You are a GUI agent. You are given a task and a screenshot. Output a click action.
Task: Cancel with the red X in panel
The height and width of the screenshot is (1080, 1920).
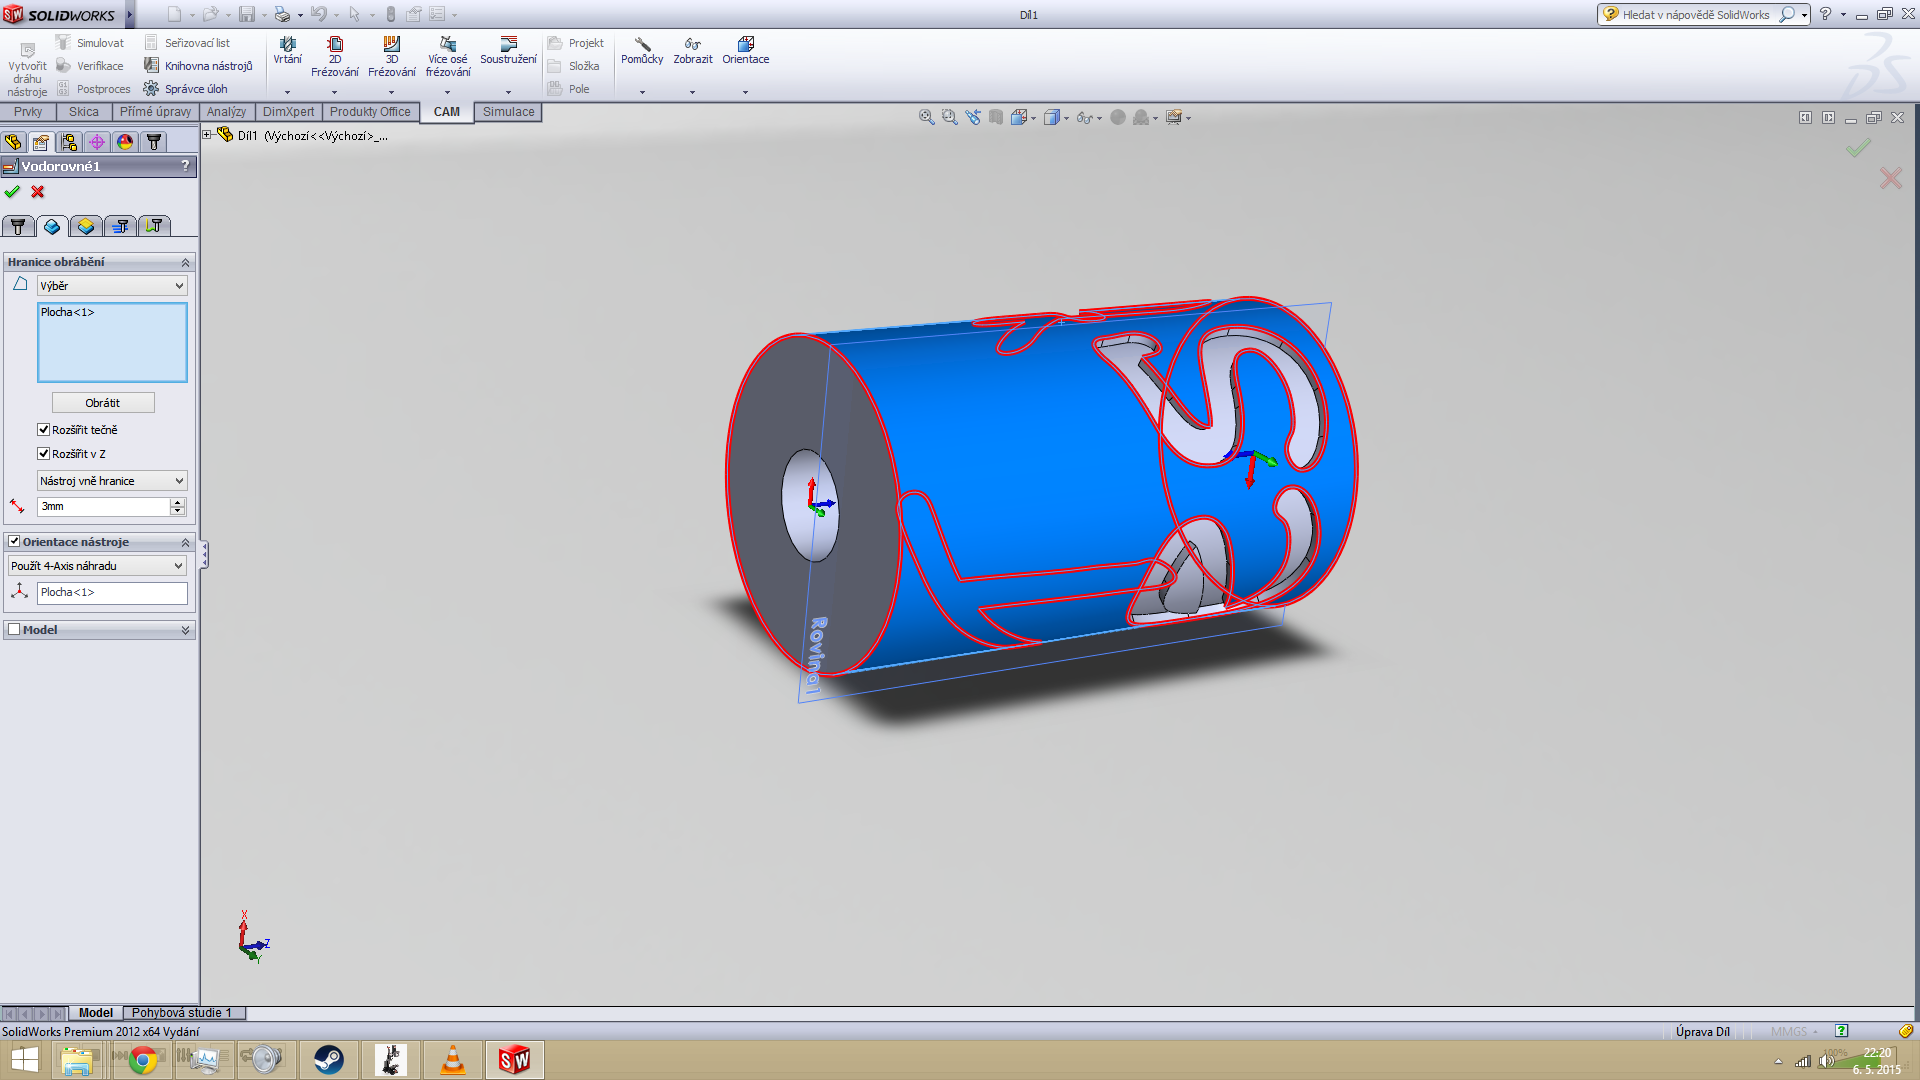pos(38,192)
